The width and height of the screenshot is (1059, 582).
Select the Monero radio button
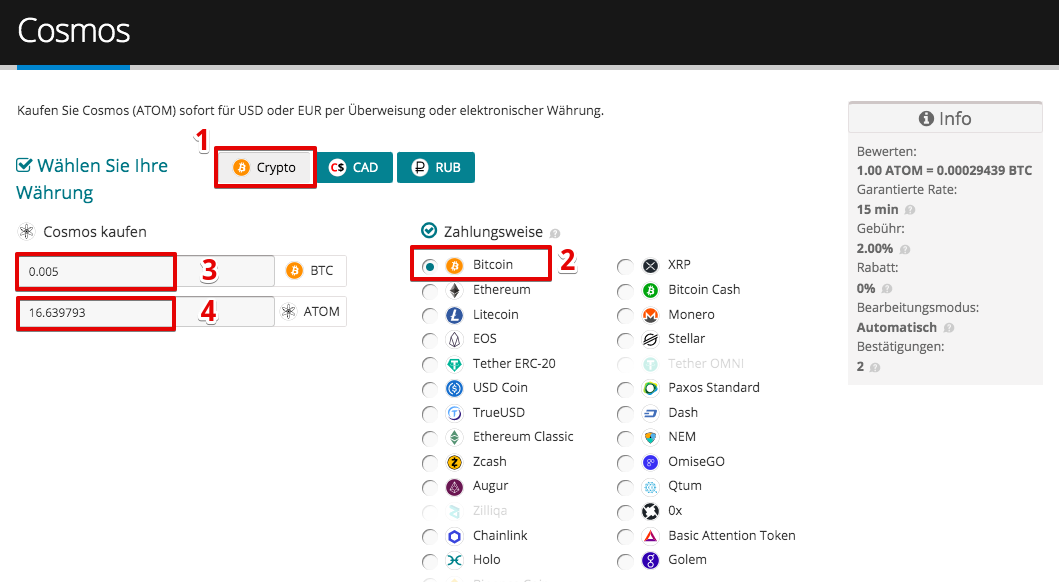pos(625,316)
